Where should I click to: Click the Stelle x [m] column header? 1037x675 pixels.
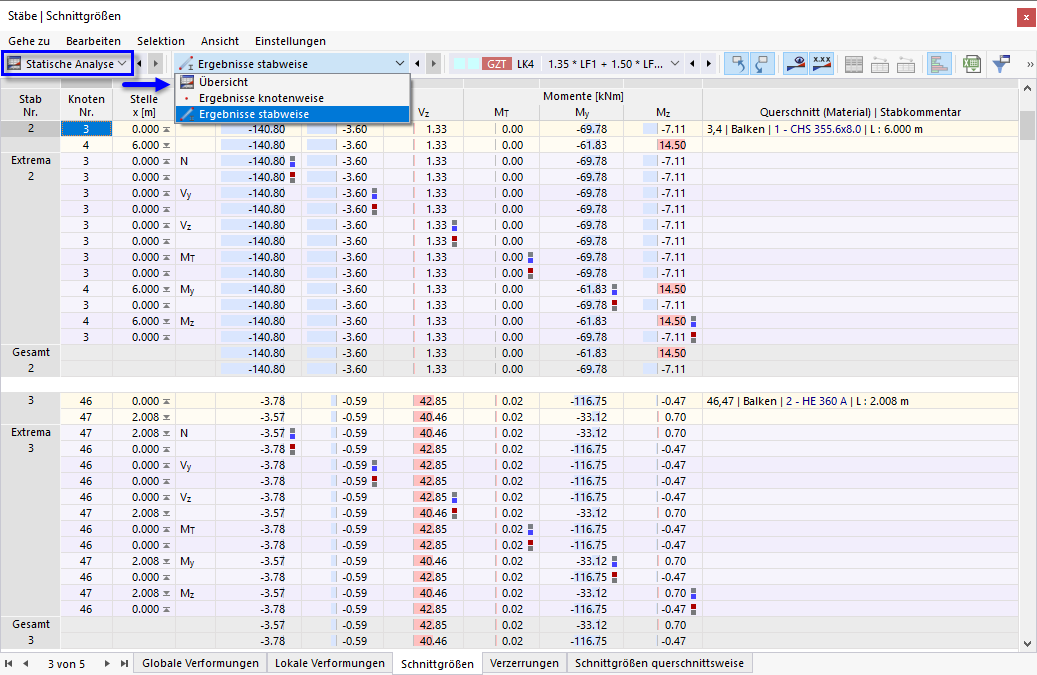tap(144, 105)
